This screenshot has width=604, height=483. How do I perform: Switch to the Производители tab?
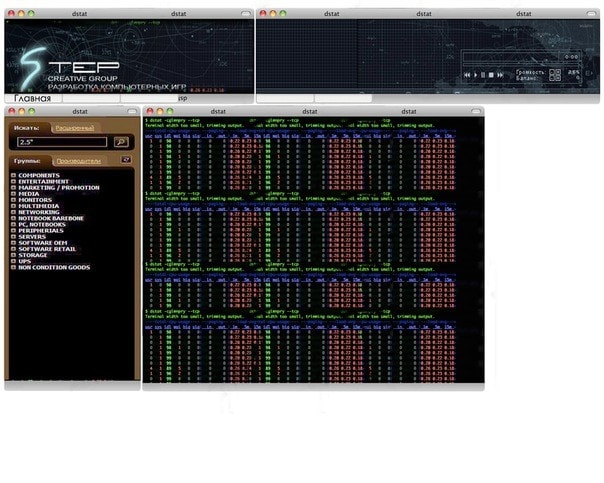pos(77,160)
